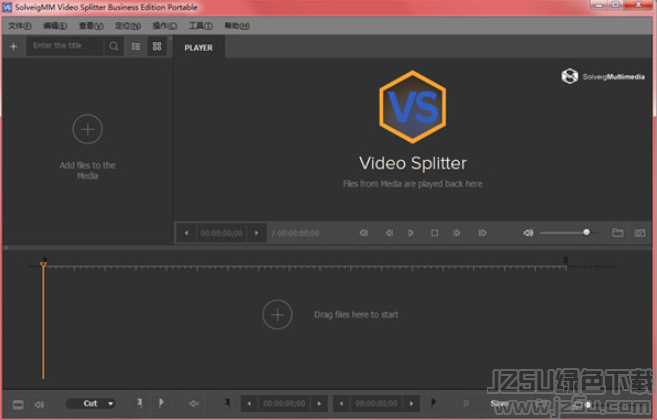The height and width of the screenshot is (420, 657).
Task: Step player current time backward arrow
Action: 186,233
